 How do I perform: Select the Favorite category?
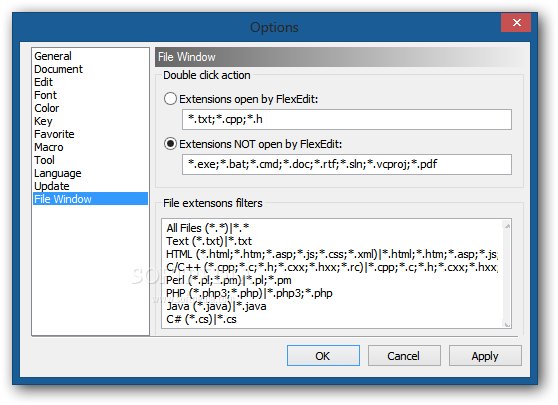(x=54, y=134)
